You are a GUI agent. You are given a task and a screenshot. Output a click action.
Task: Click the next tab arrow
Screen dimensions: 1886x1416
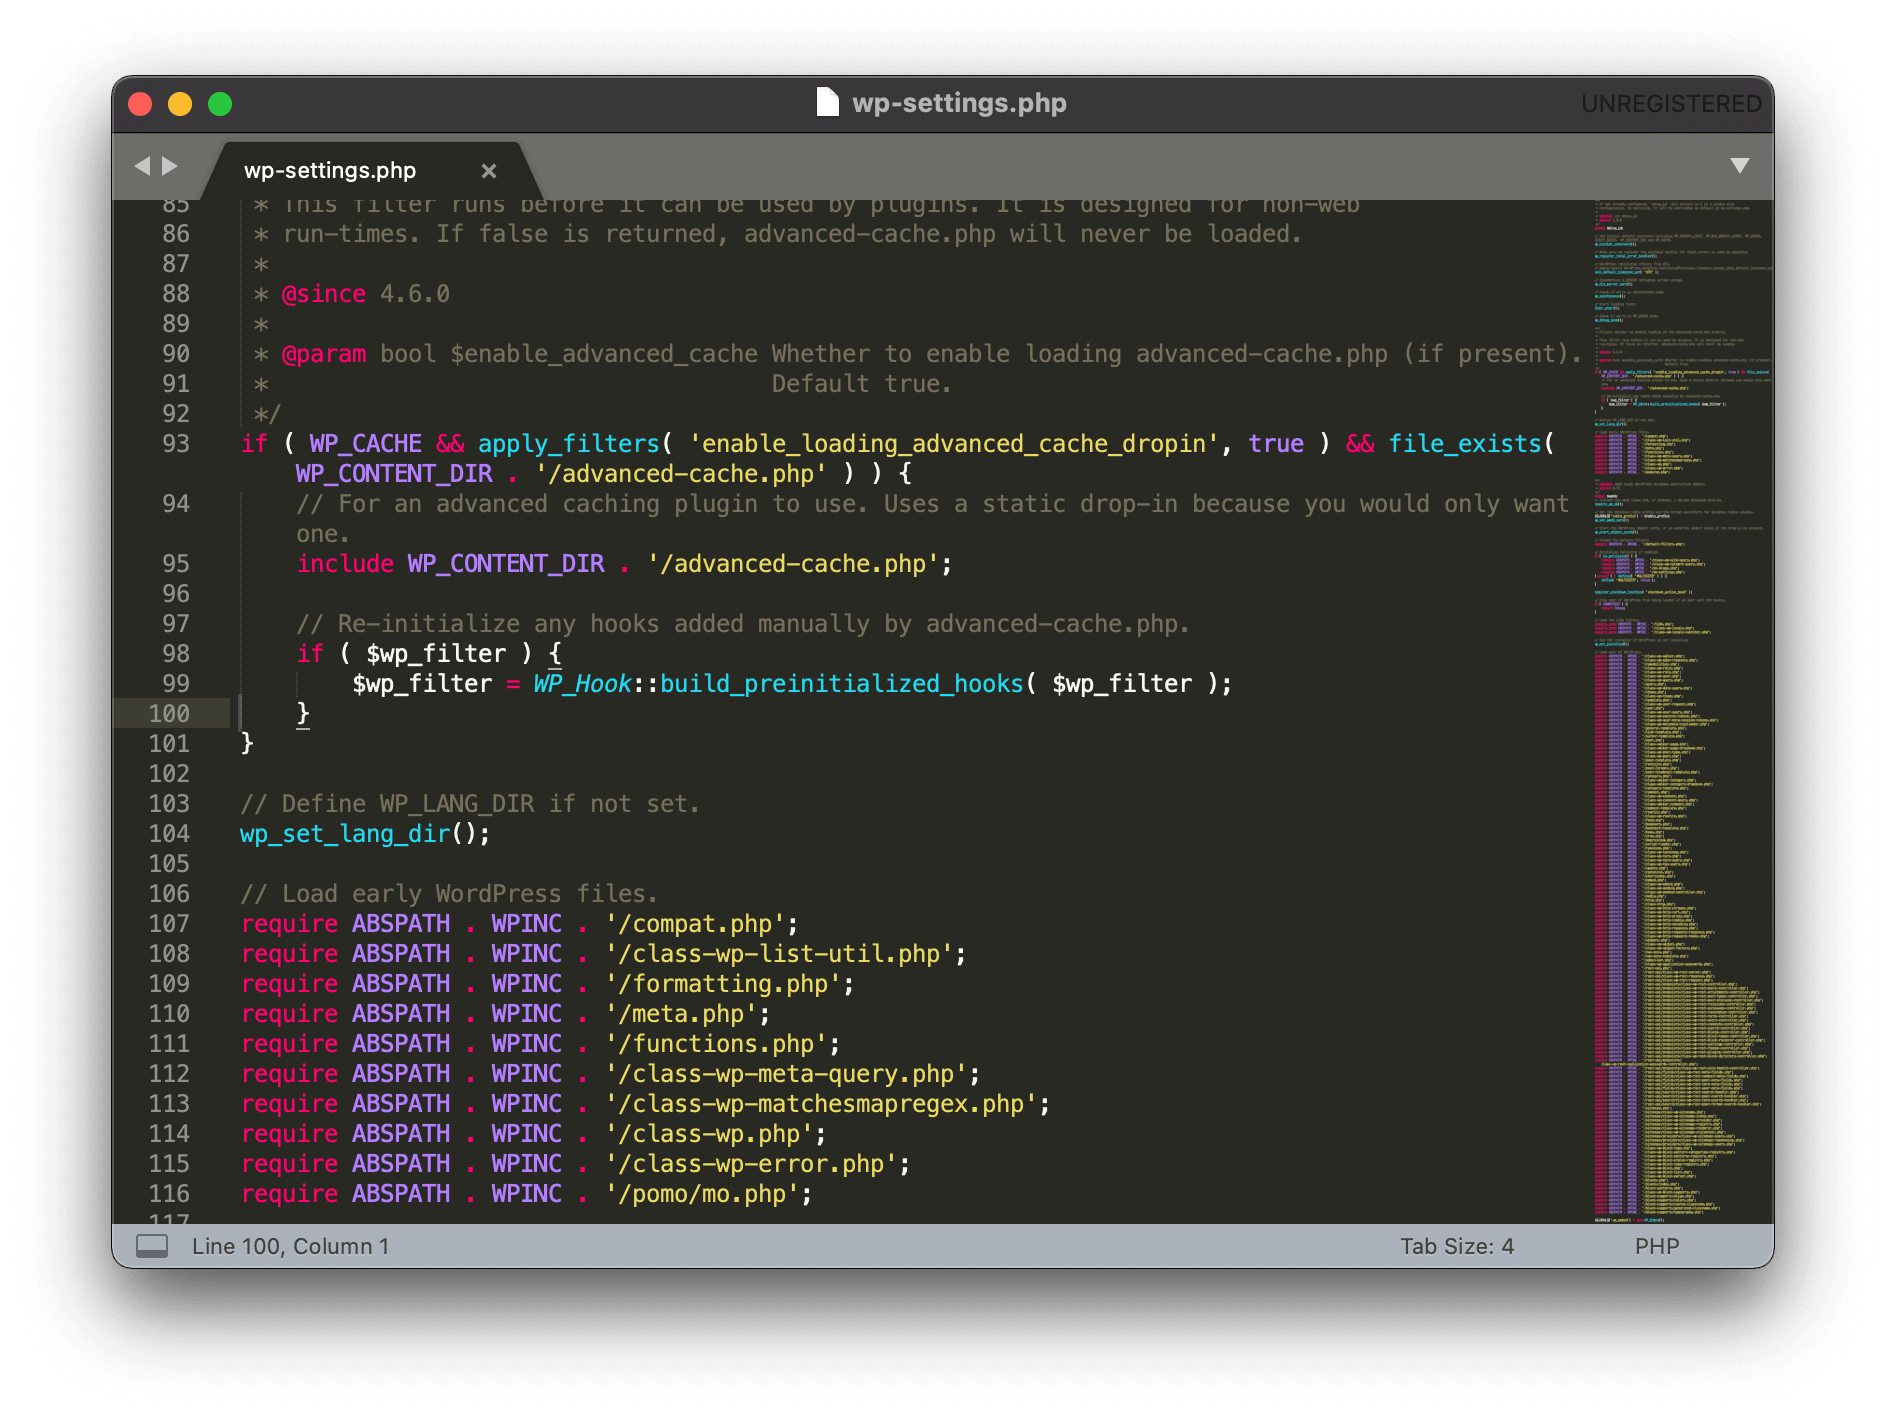pyautogui.click(x=170, y=166)
